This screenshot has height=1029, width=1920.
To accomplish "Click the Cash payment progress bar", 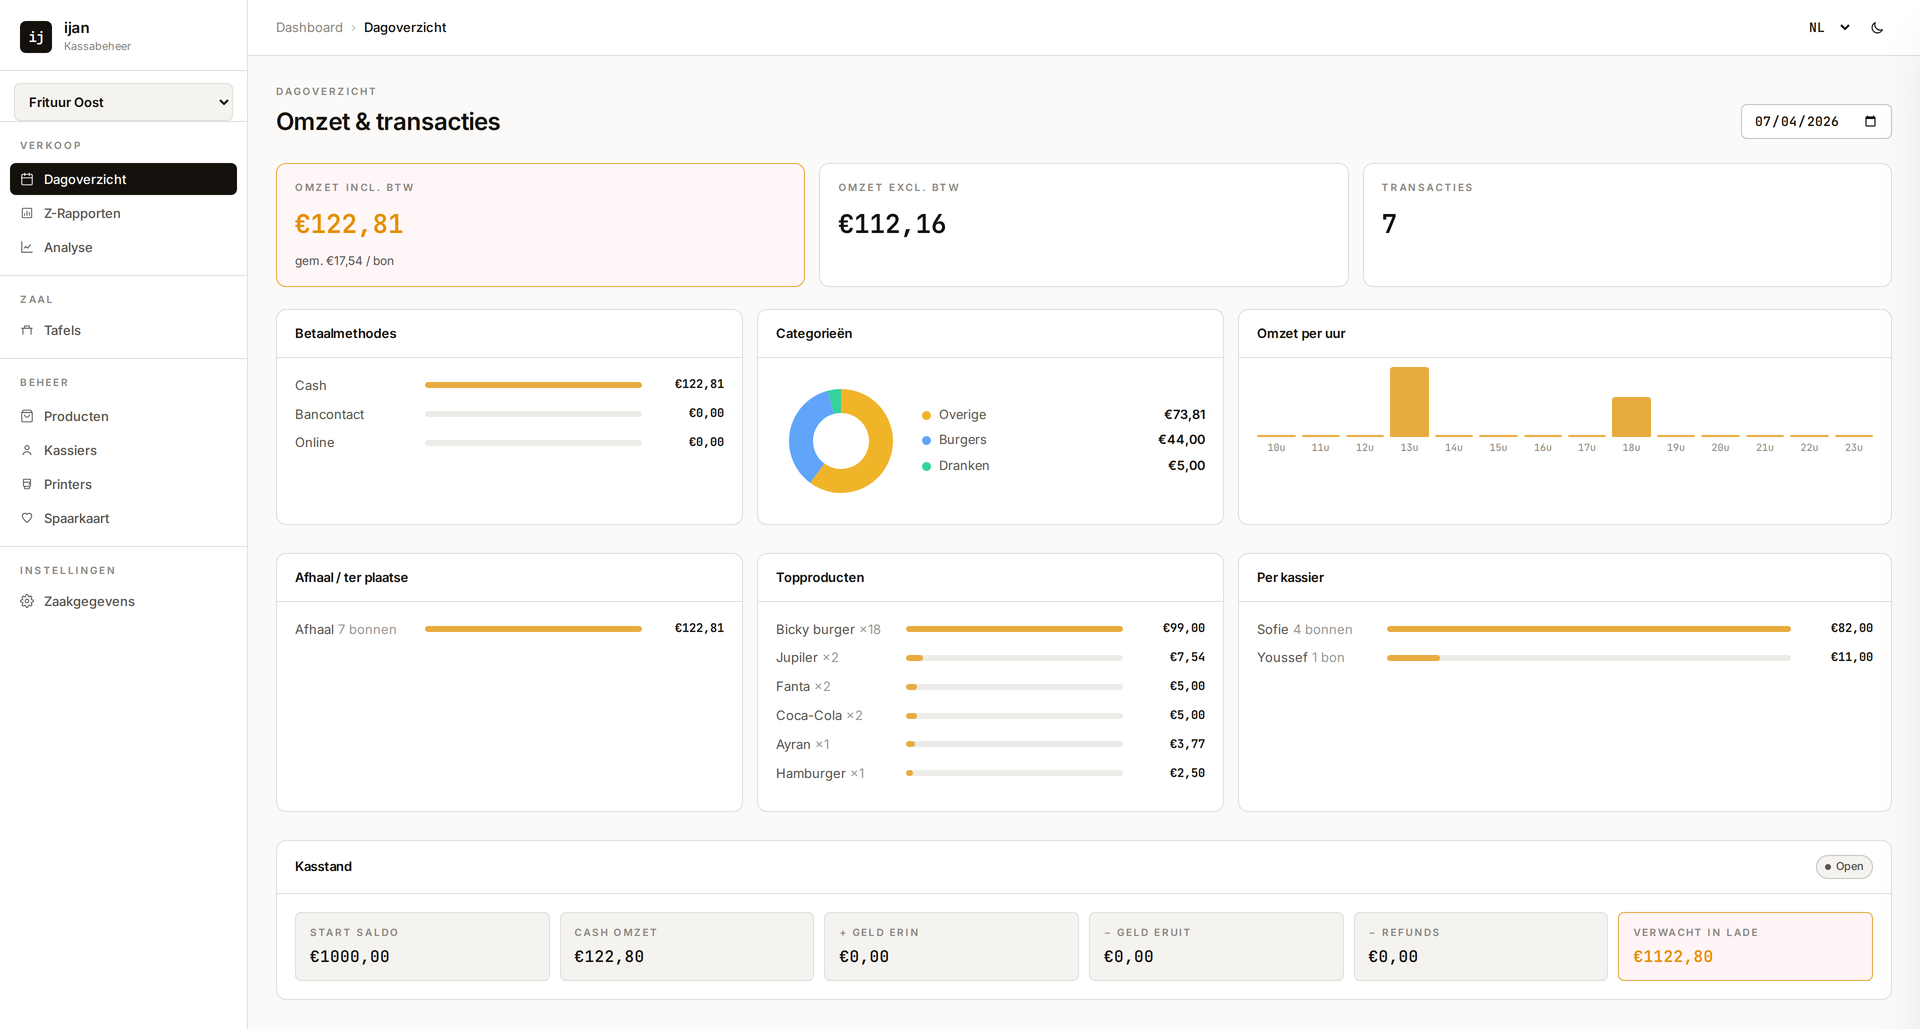I will [x=533, y=385].
